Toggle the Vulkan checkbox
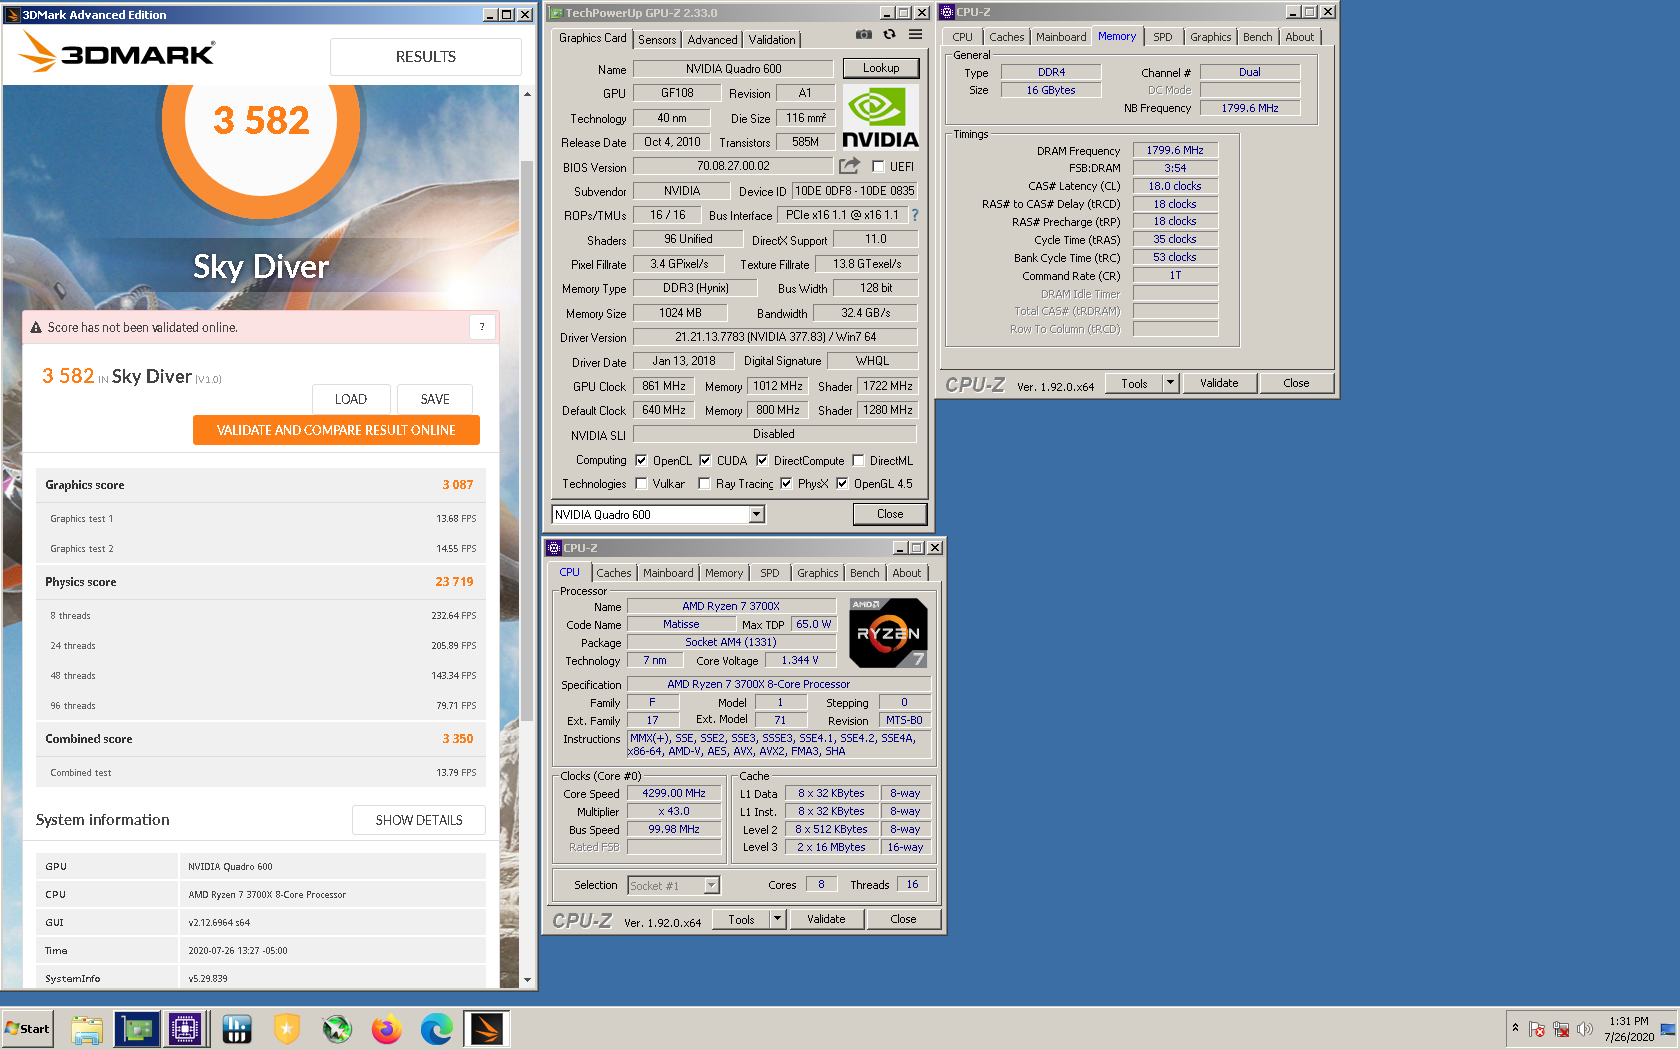The image size is (1680, 1050). 641,484
